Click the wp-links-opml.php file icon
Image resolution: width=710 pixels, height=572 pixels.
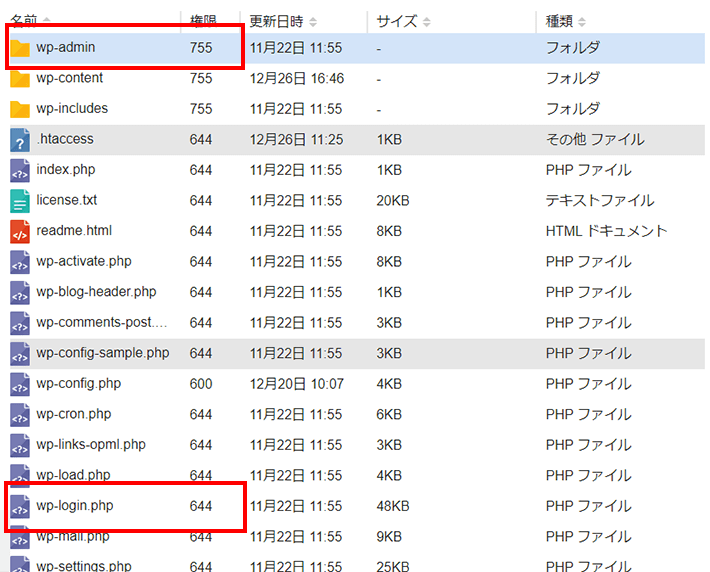pyautogui.click(x=20, y=446)
